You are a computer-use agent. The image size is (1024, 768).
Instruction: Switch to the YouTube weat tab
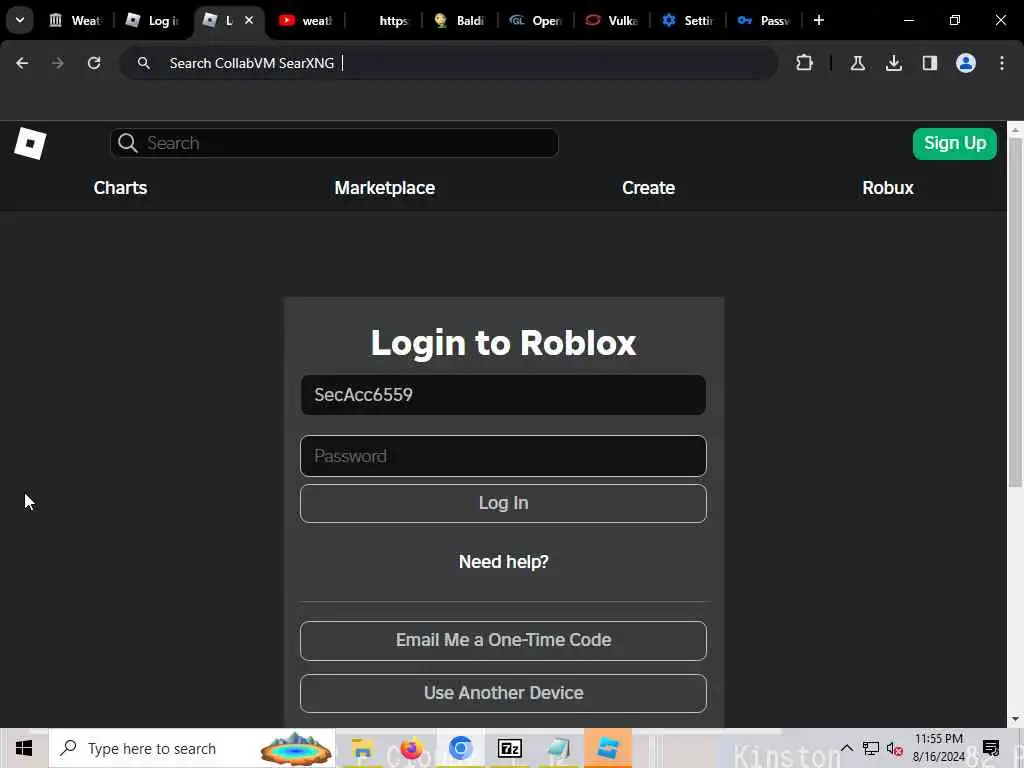tap(306, 20)
